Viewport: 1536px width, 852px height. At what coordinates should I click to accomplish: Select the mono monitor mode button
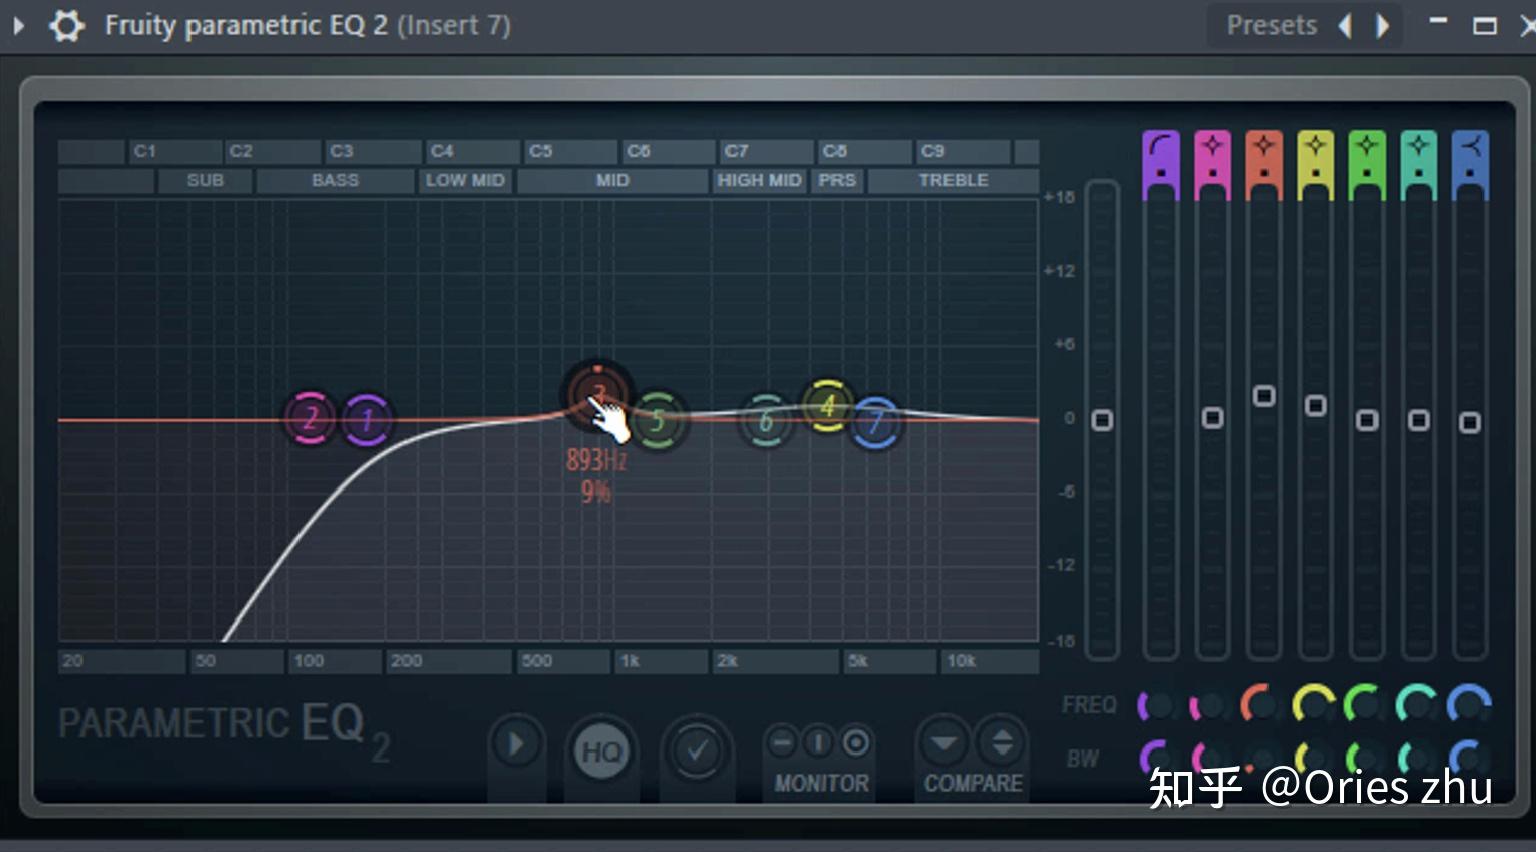click(819, 742)
